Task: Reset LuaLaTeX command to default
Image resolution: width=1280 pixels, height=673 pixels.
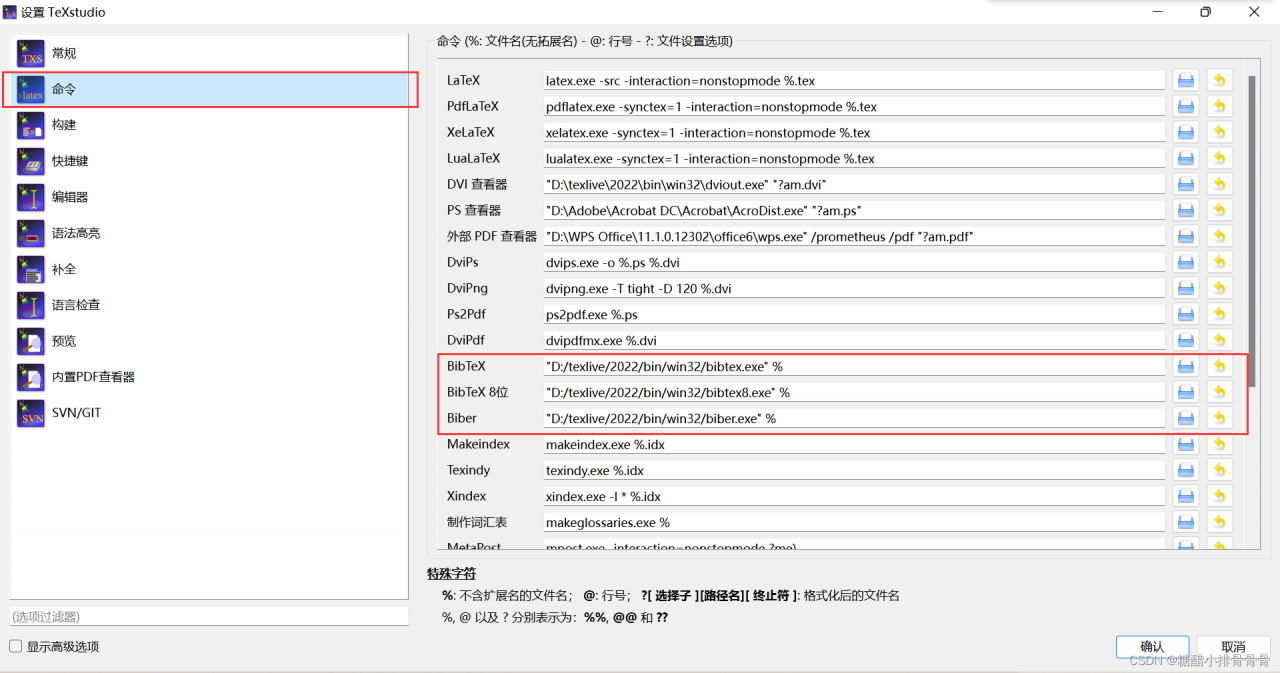Action: coord(1219,158)
